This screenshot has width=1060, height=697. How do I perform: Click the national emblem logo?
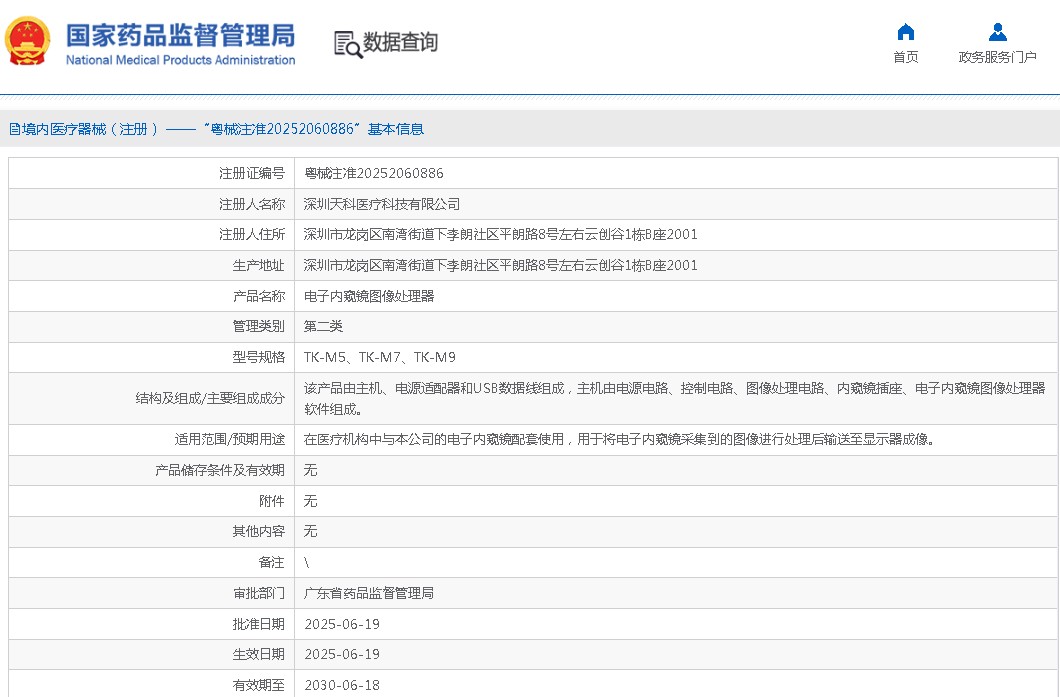point(28,41)
